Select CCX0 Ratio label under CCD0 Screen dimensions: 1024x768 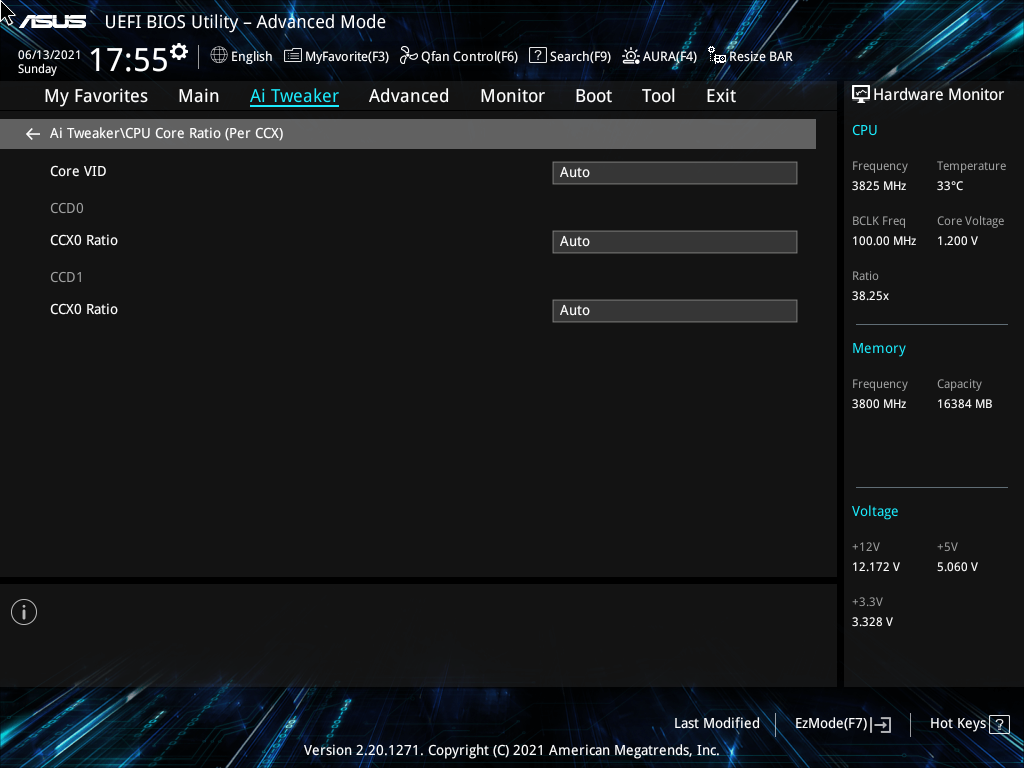click(84, 240)
